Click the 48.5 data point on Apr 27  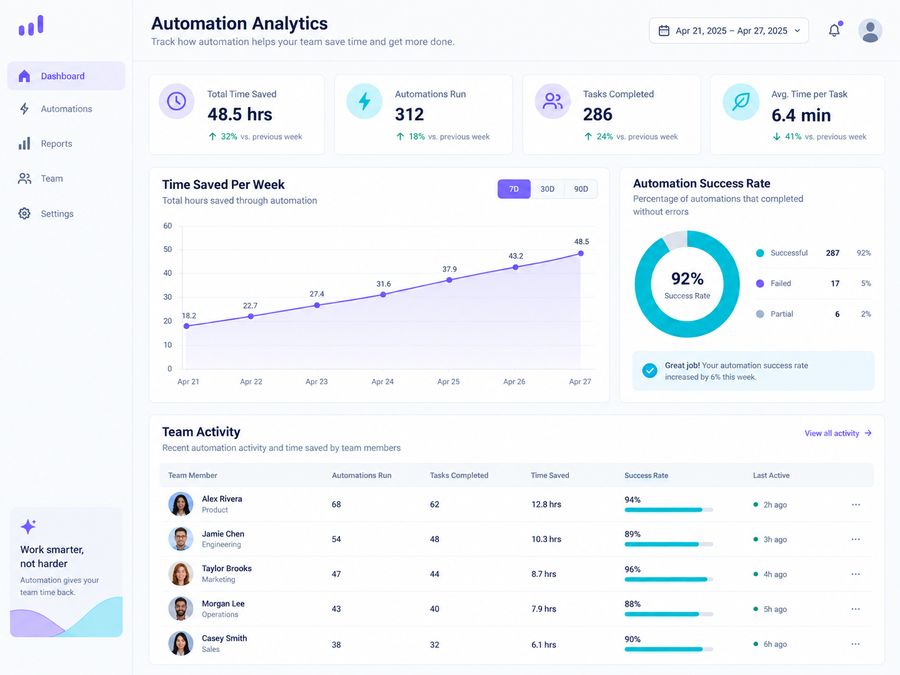click(581, 253)
